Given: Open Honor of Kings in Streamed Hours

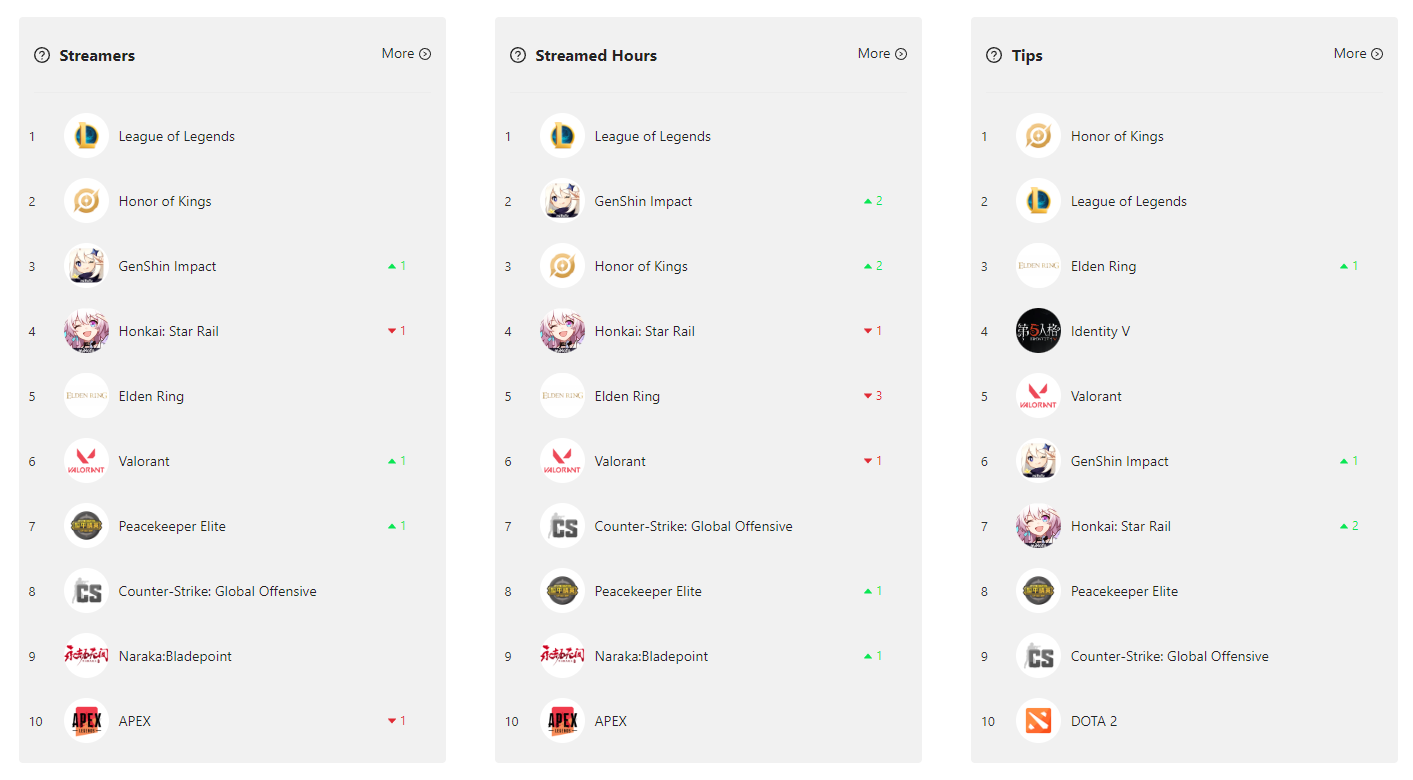Looking at the screenshot, I should pos(641,266).
